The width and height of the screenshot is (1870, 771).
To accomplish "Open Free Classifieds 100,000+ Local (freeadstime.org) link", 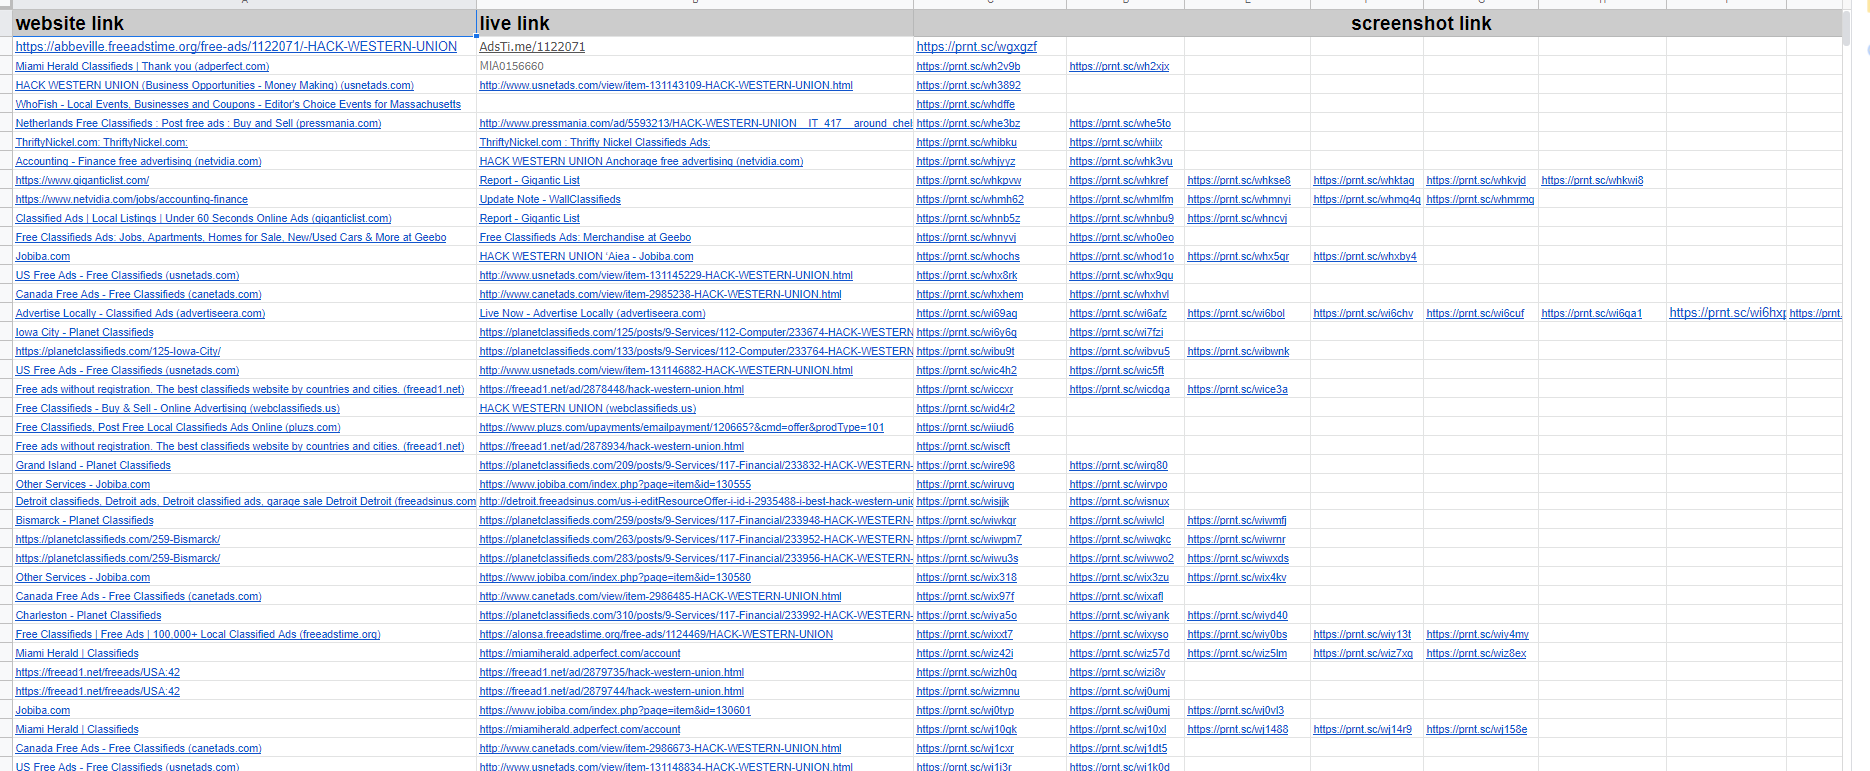I will pyautogui.click(x=198, y=635).
